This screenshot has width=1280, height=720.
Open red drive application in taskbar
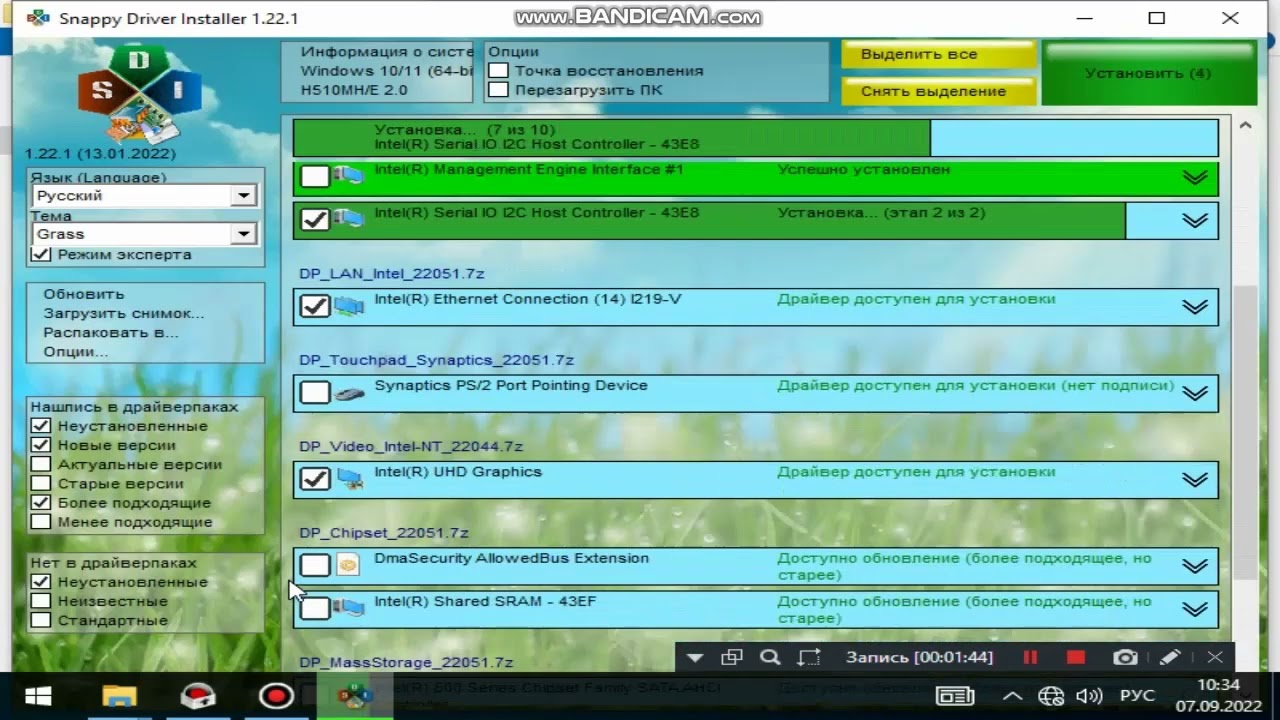tap(198, 696)
